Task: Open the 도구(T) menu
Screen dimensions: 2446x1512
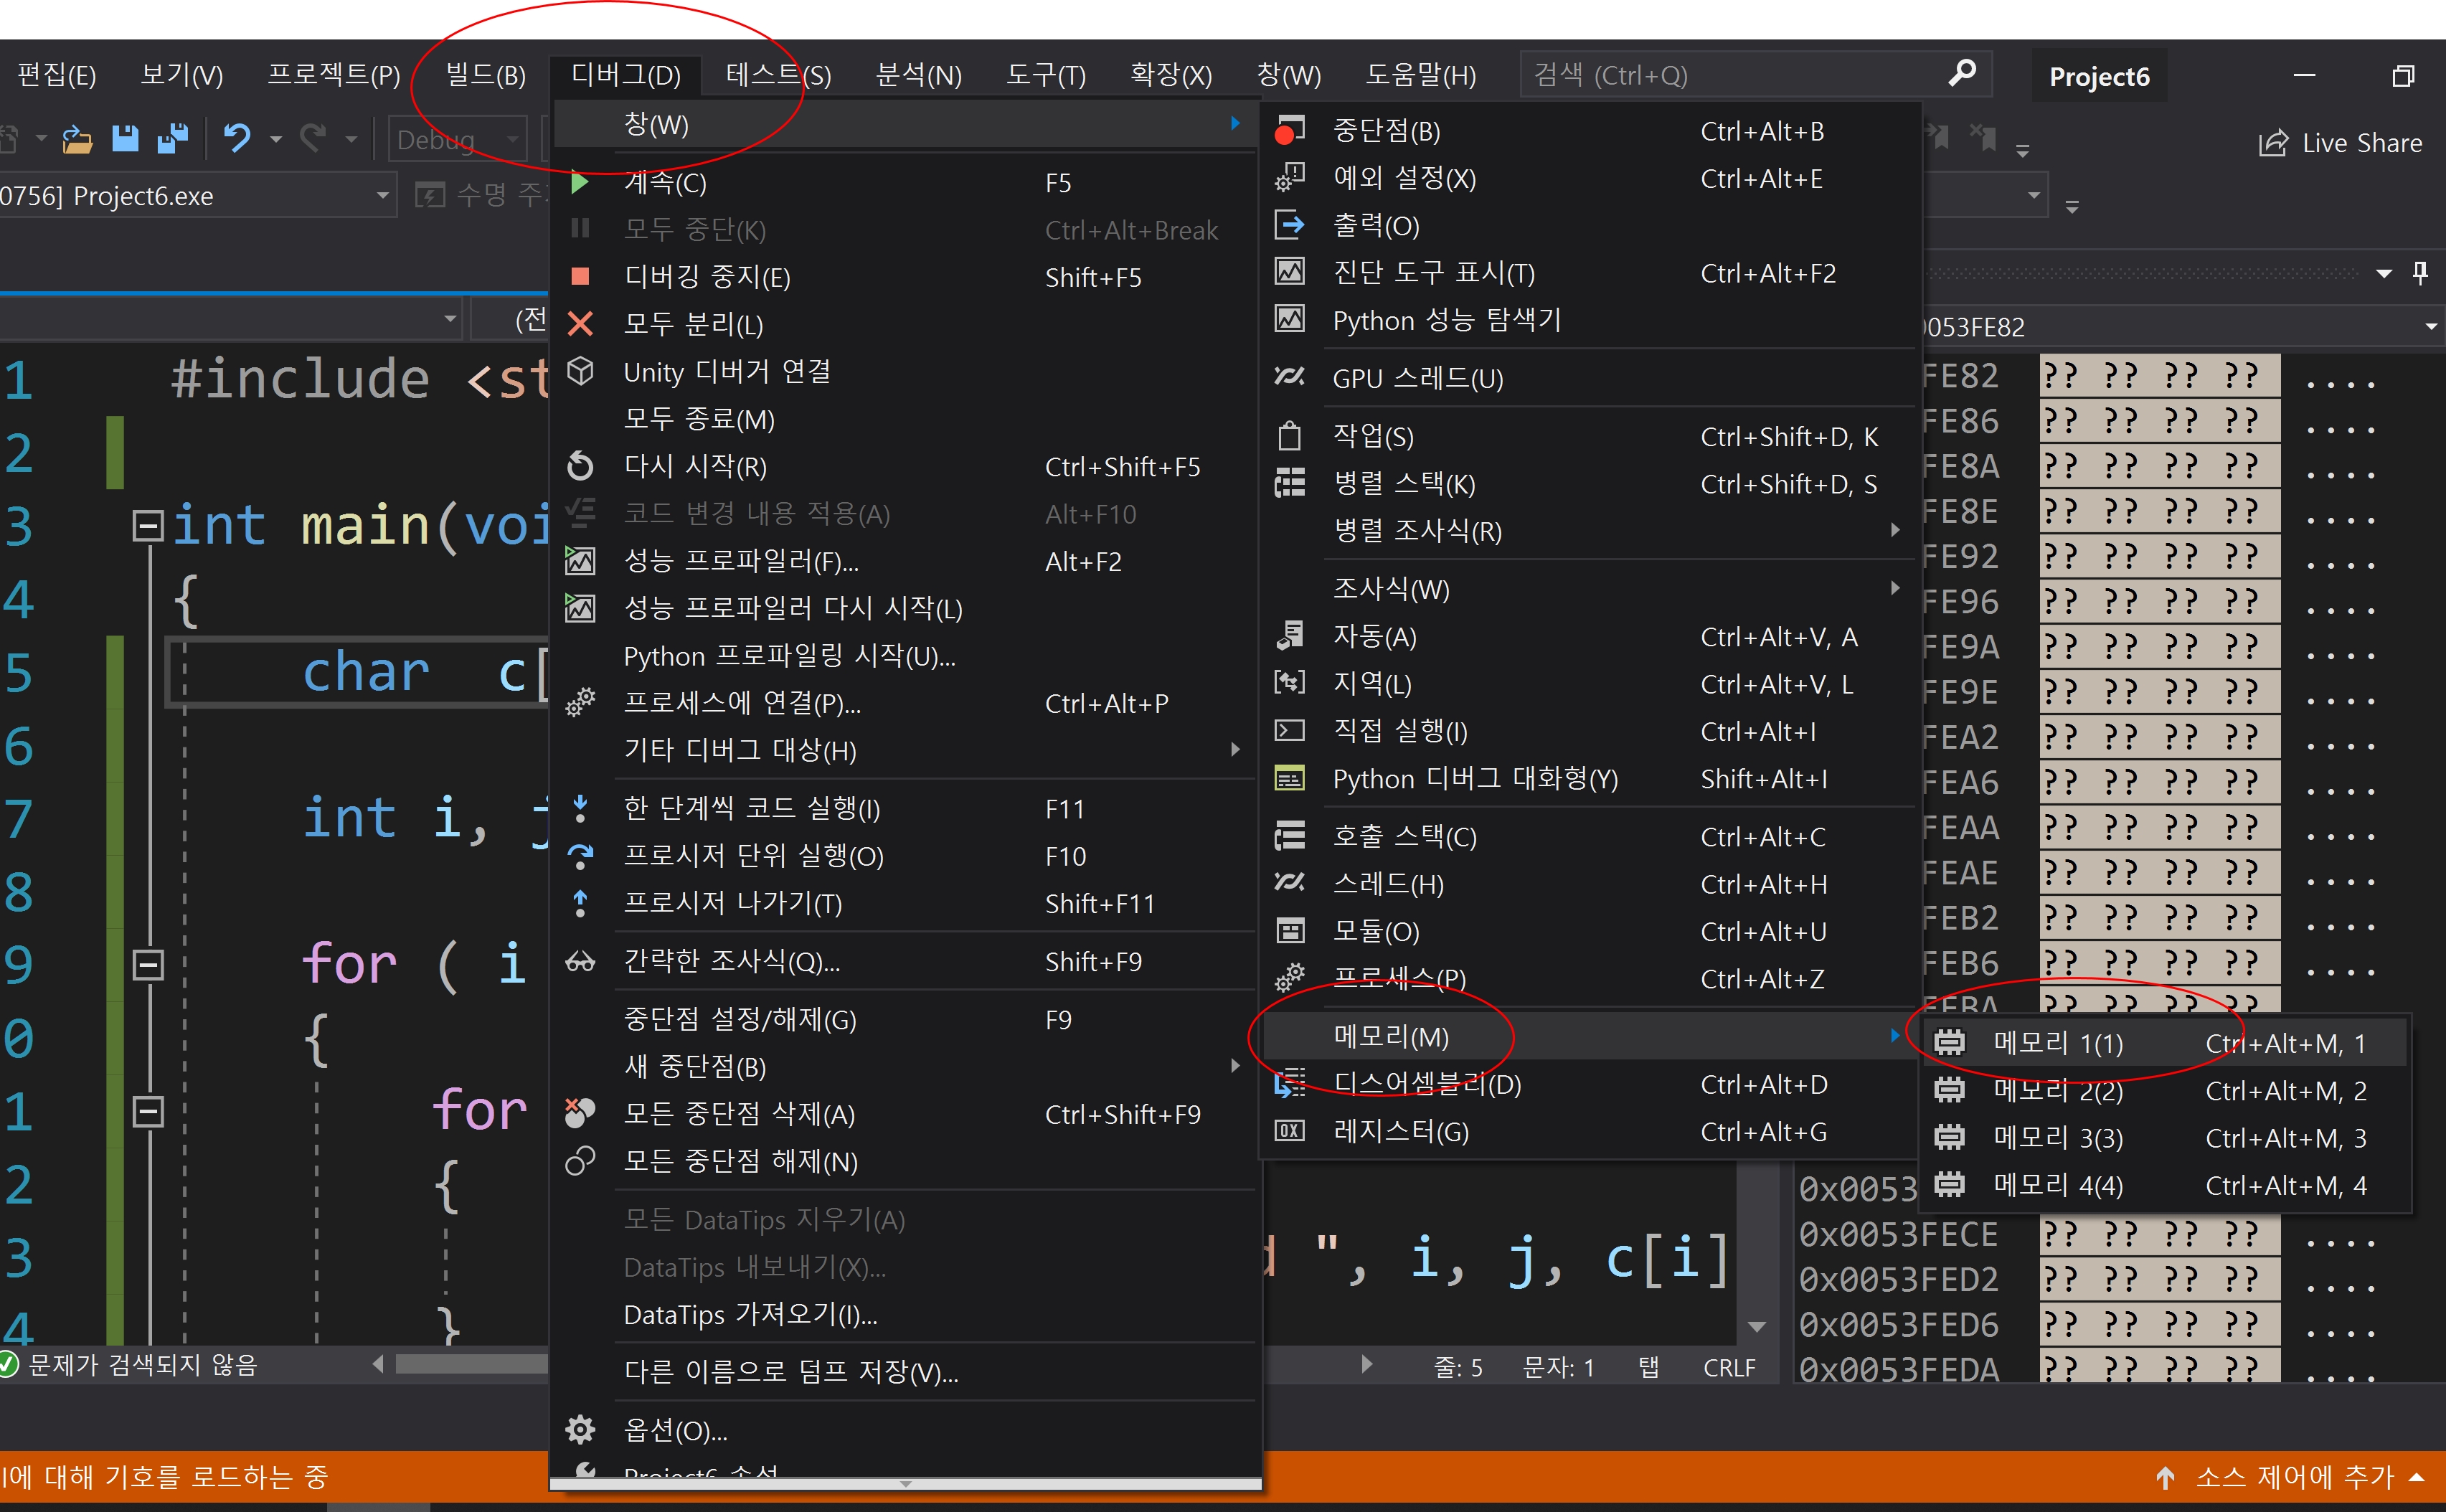Action: (x=1046, y=75)
